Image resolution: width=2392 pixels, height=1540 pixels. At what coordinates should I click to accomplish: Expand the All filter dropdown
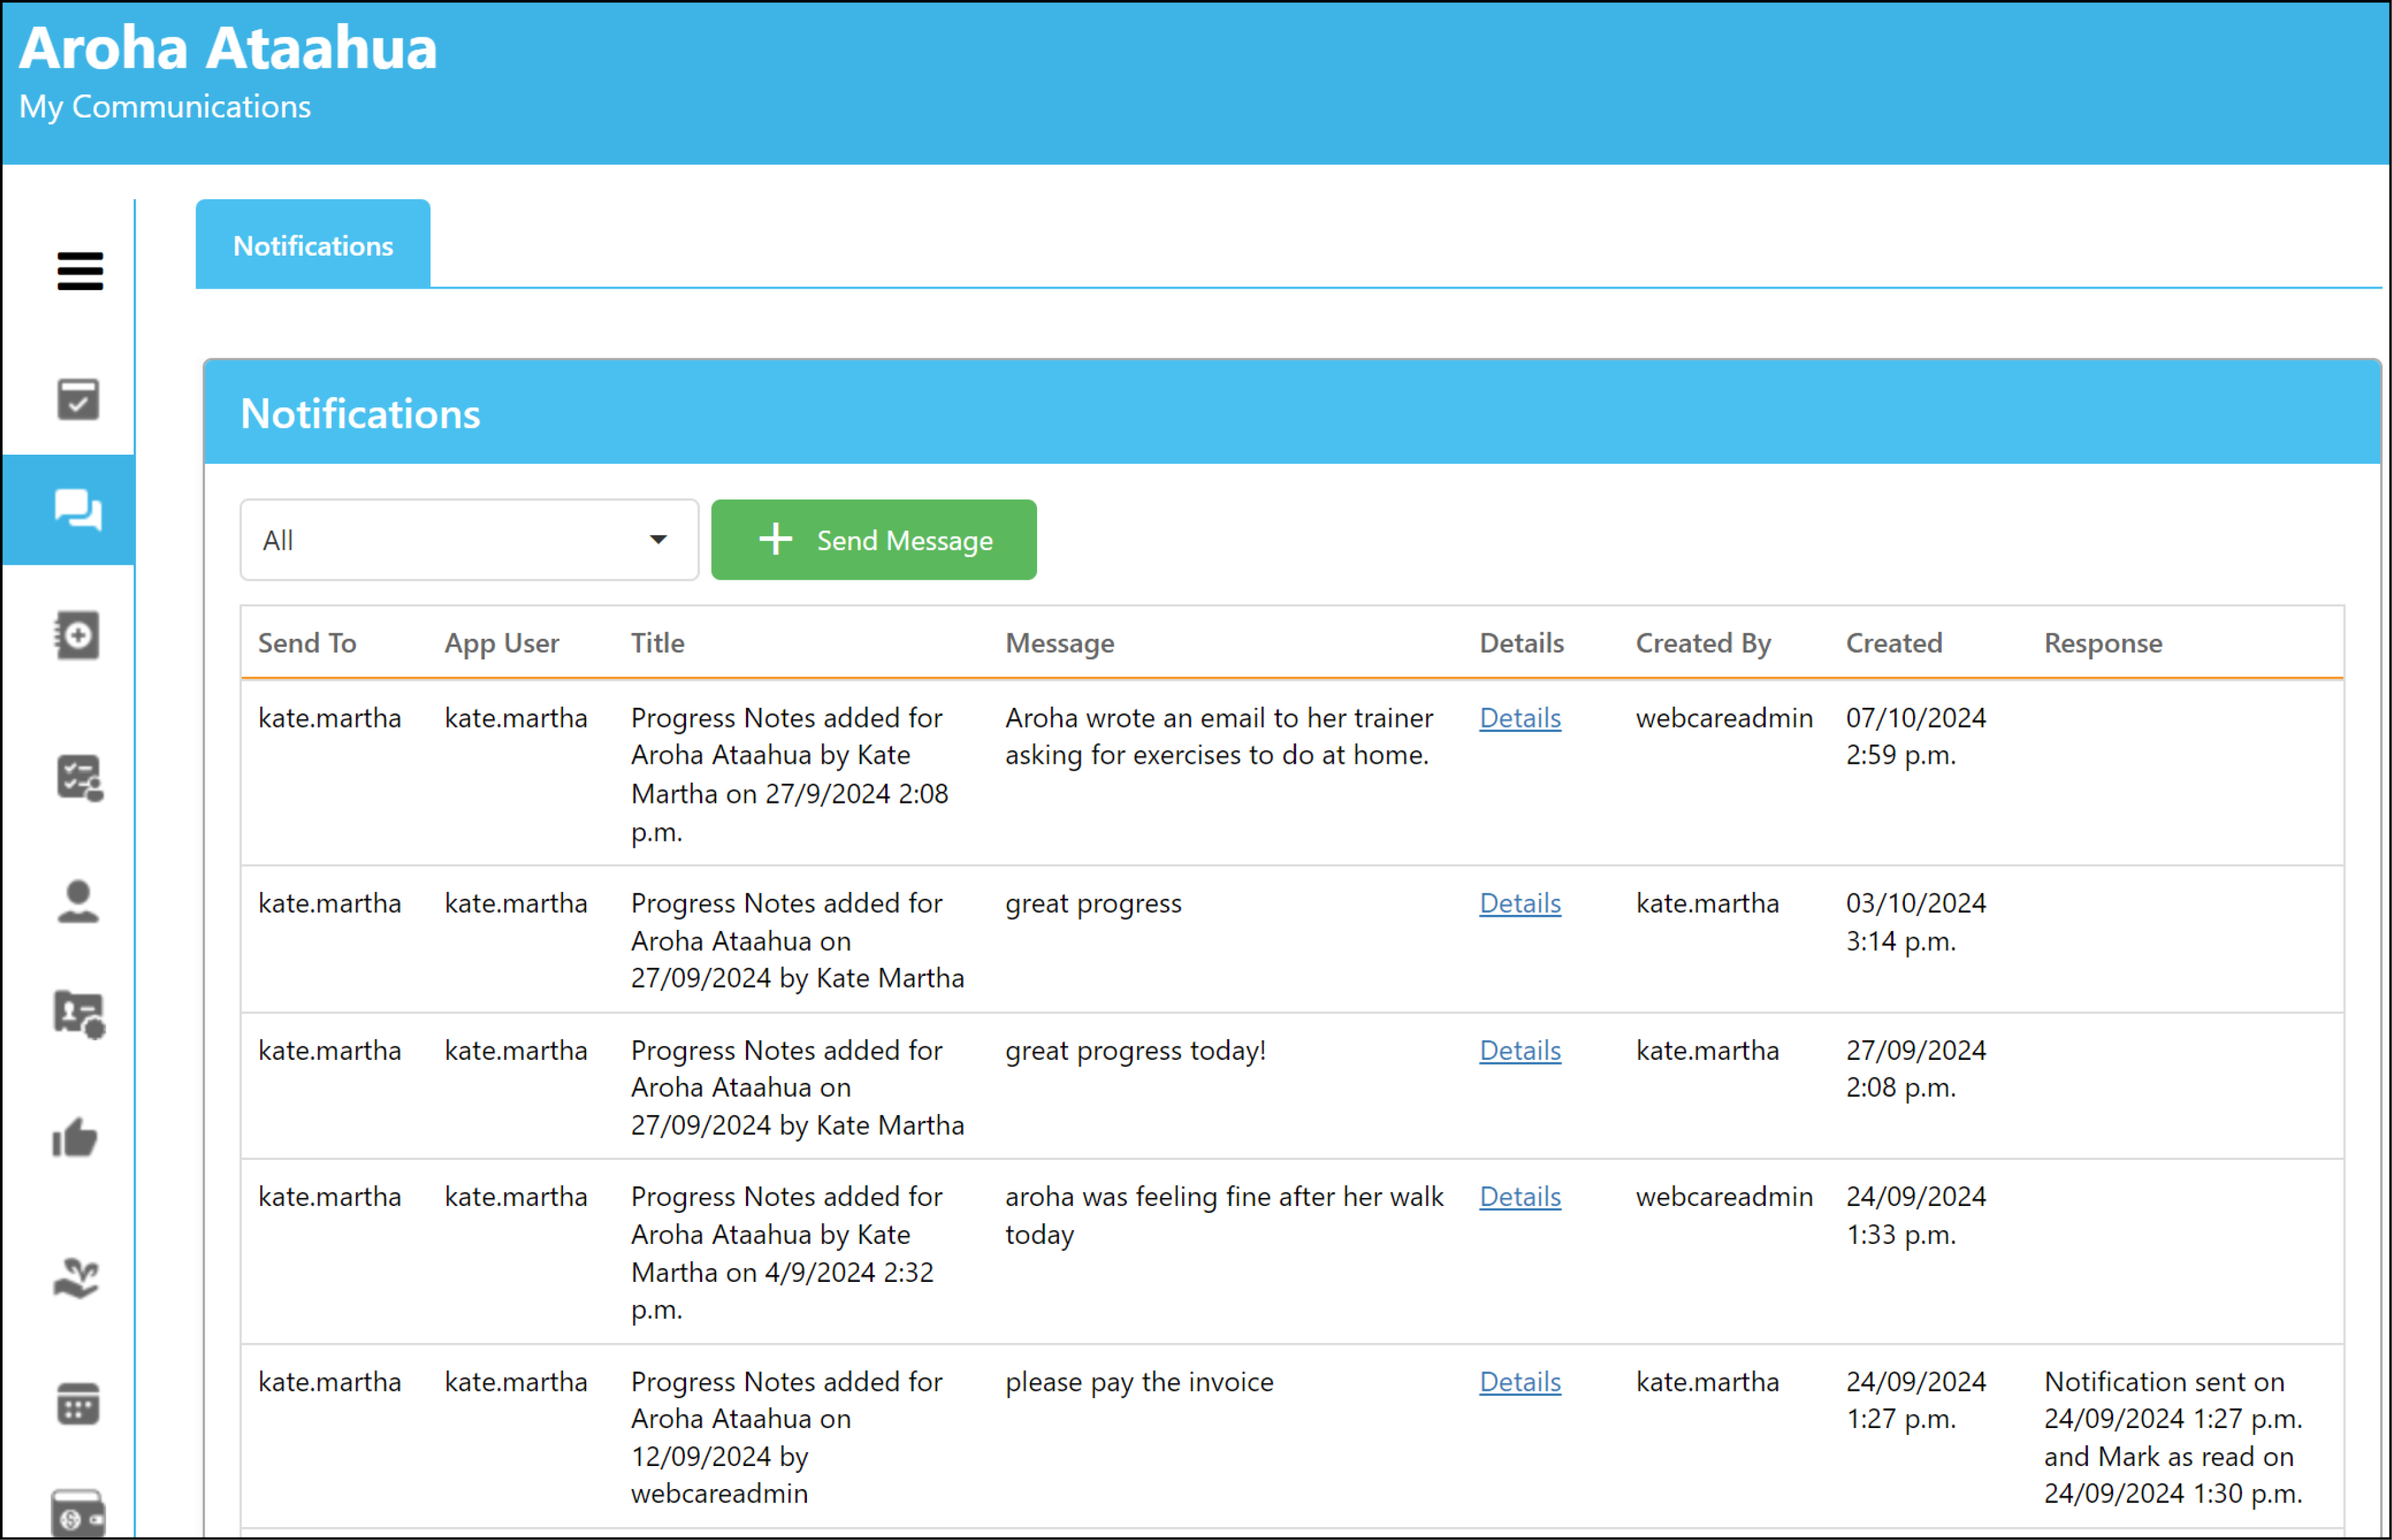point(469,540)
